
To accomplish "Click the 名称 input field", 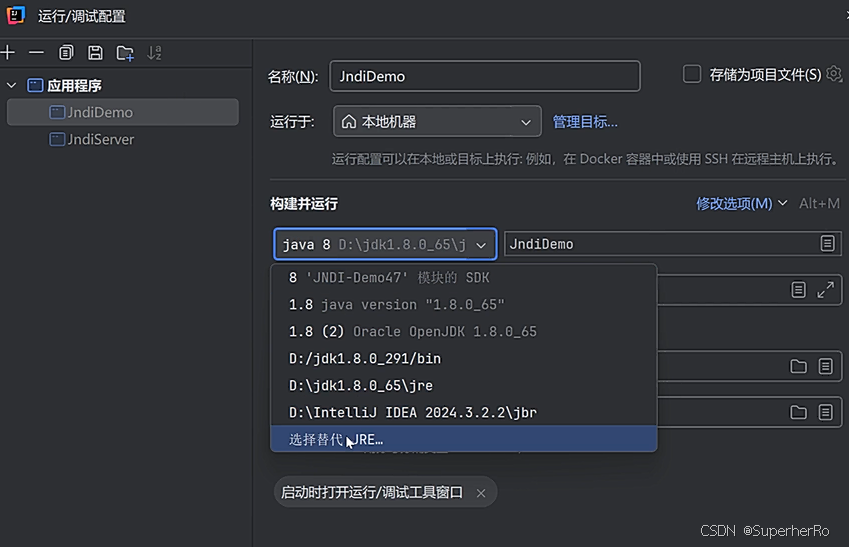I will tap(485, 76).
